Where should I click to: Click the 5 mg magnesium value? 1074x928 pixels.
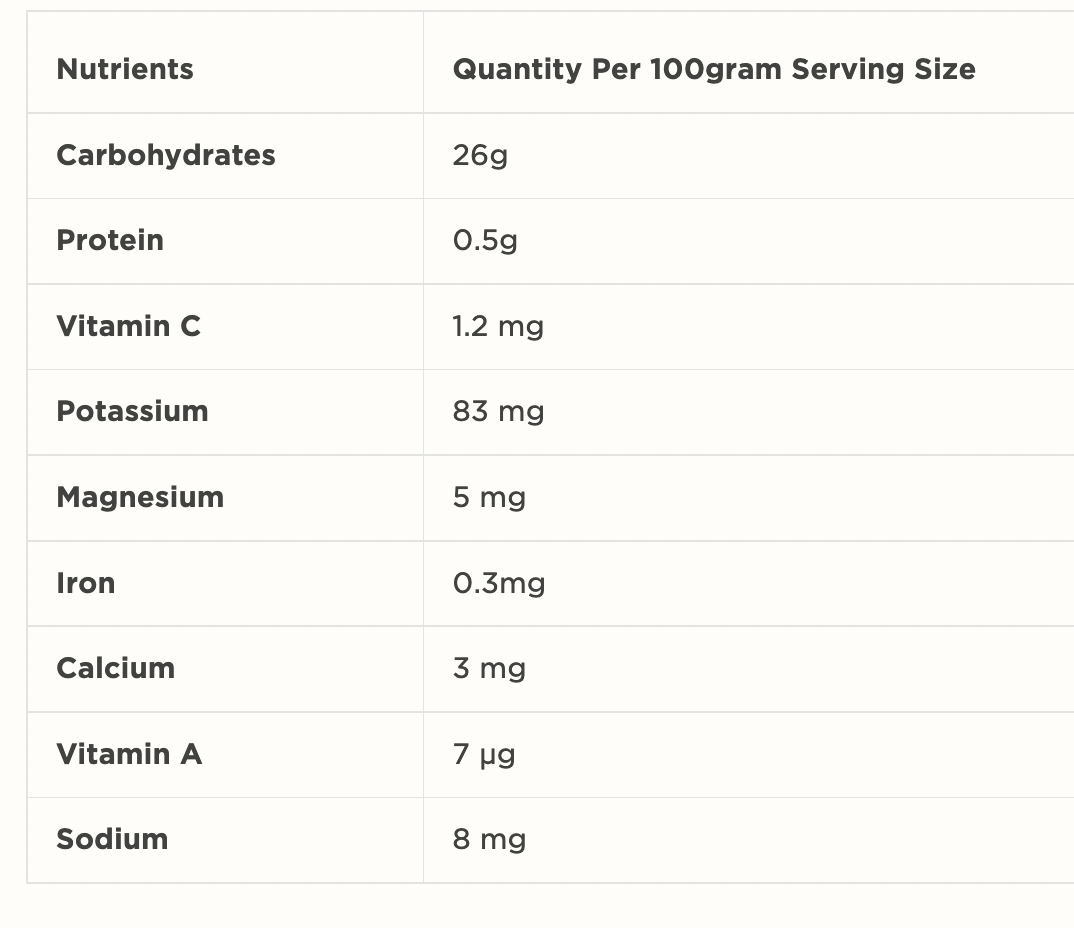click(489, 497)
